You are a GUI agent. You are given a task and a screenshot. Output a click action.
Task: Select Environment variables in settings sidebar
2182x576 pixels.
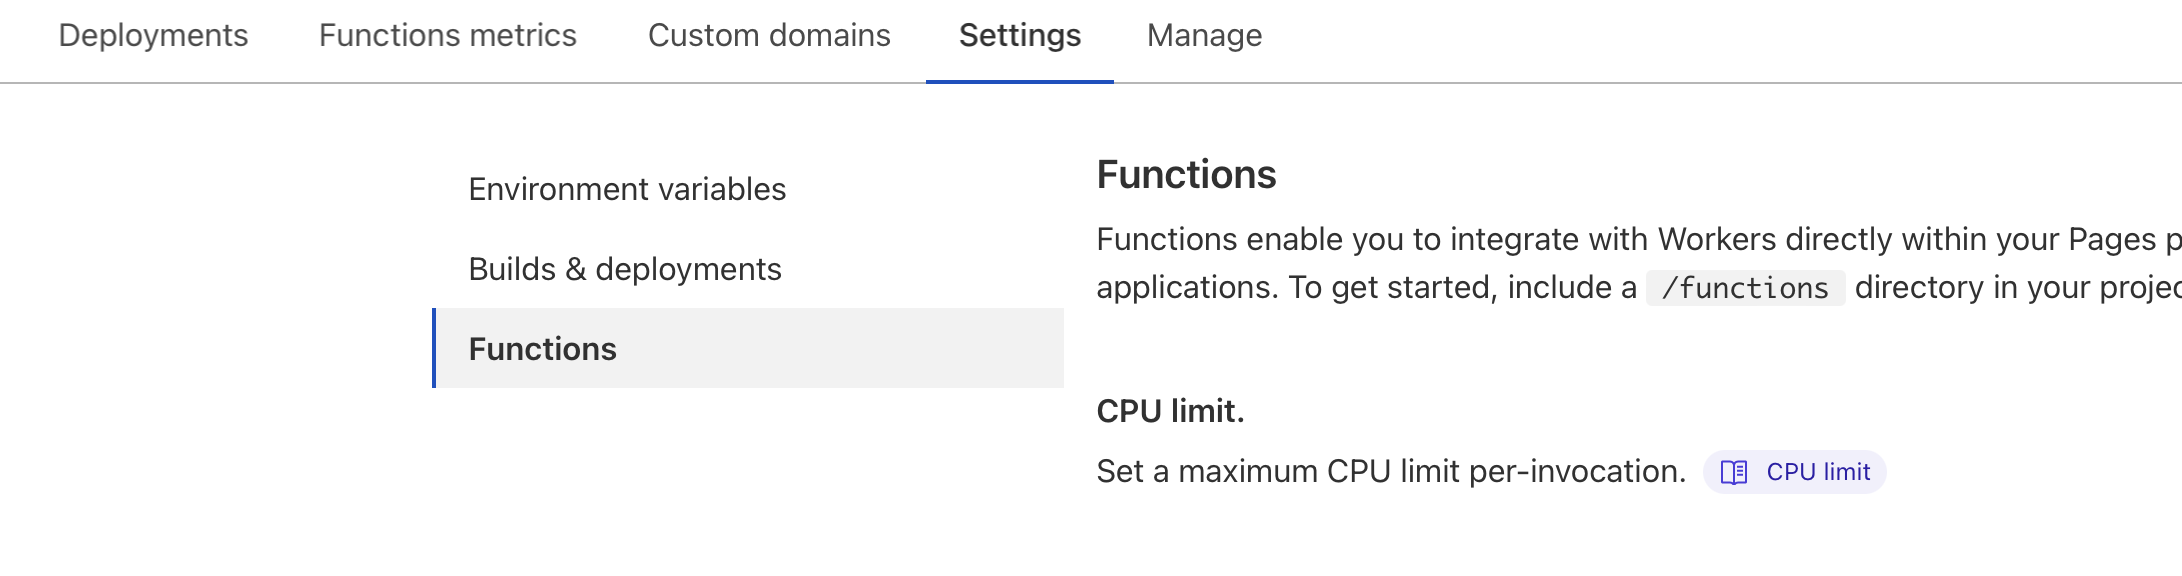627,189
